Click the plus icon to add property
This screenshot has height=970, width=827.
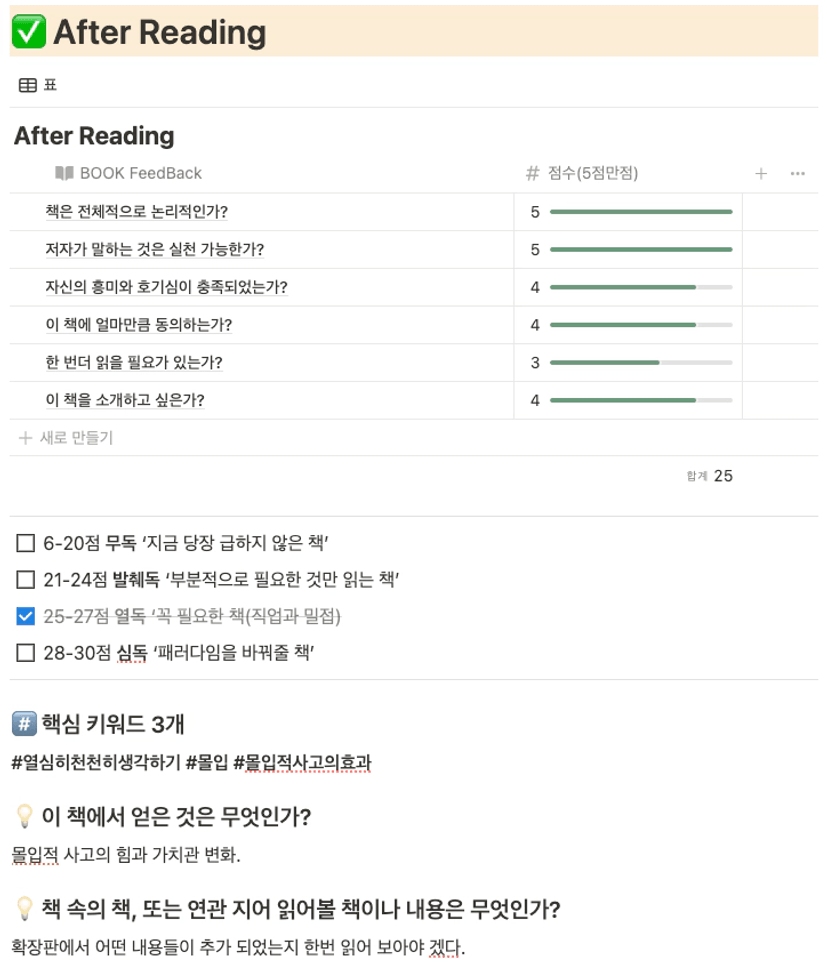pyautogui.click(x=761, y=174)
